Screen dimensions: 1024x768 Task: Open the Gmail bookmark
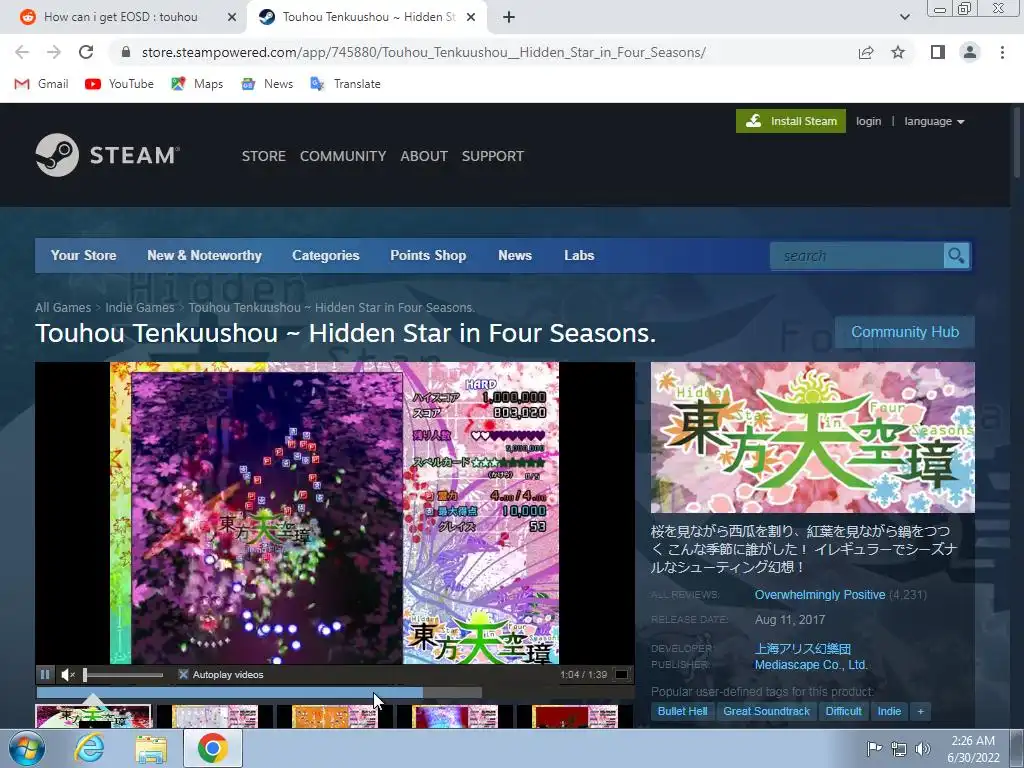coord(41,84)
